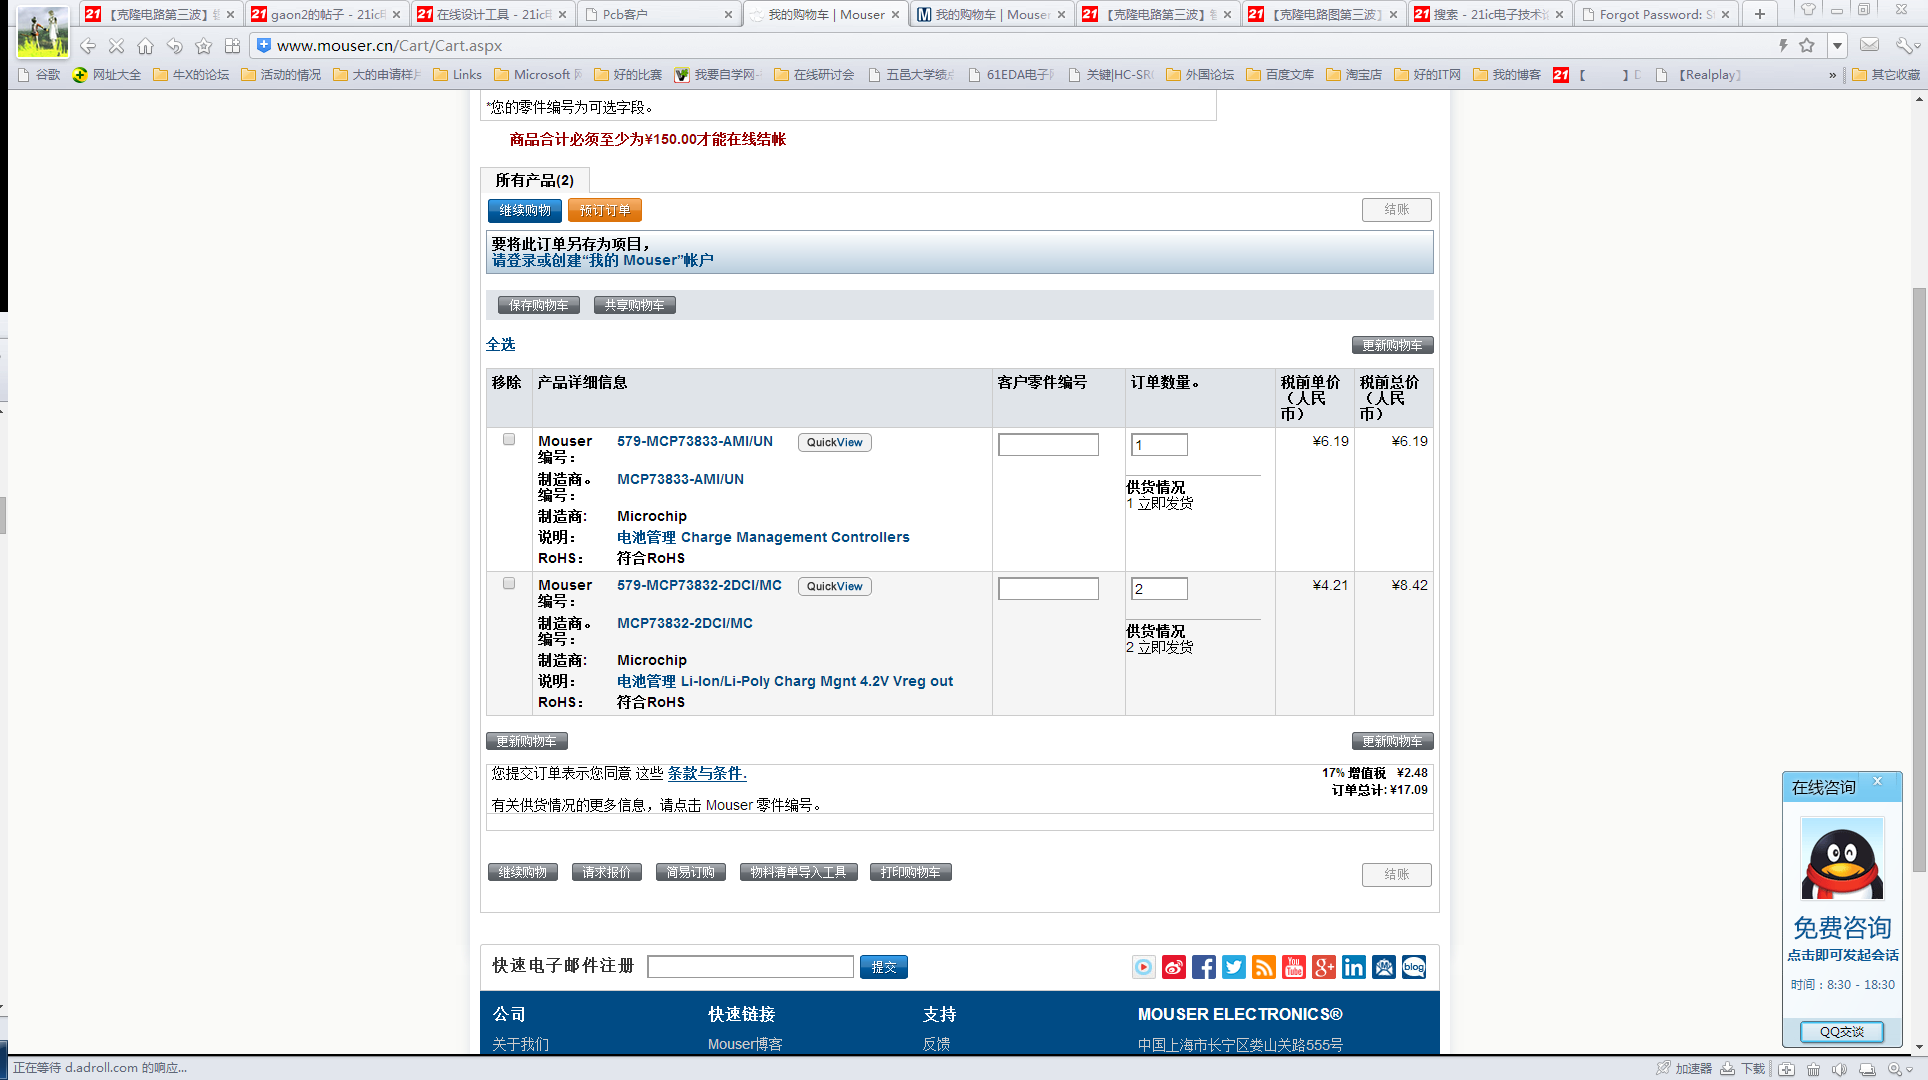The width and height of the screenshot is (1928, 1080).
Task: Click the 下载 download icon in status bar
Action: click(1744, 1068)
